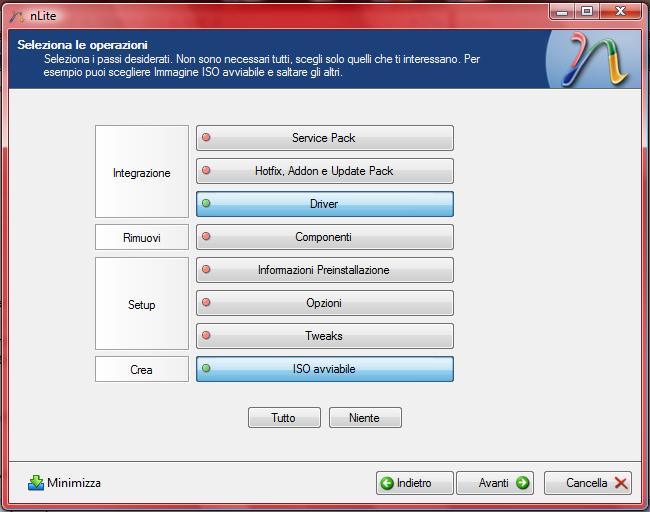Cancel the wizard with Cancella
The image size is (650, 512).
(588, 483)
